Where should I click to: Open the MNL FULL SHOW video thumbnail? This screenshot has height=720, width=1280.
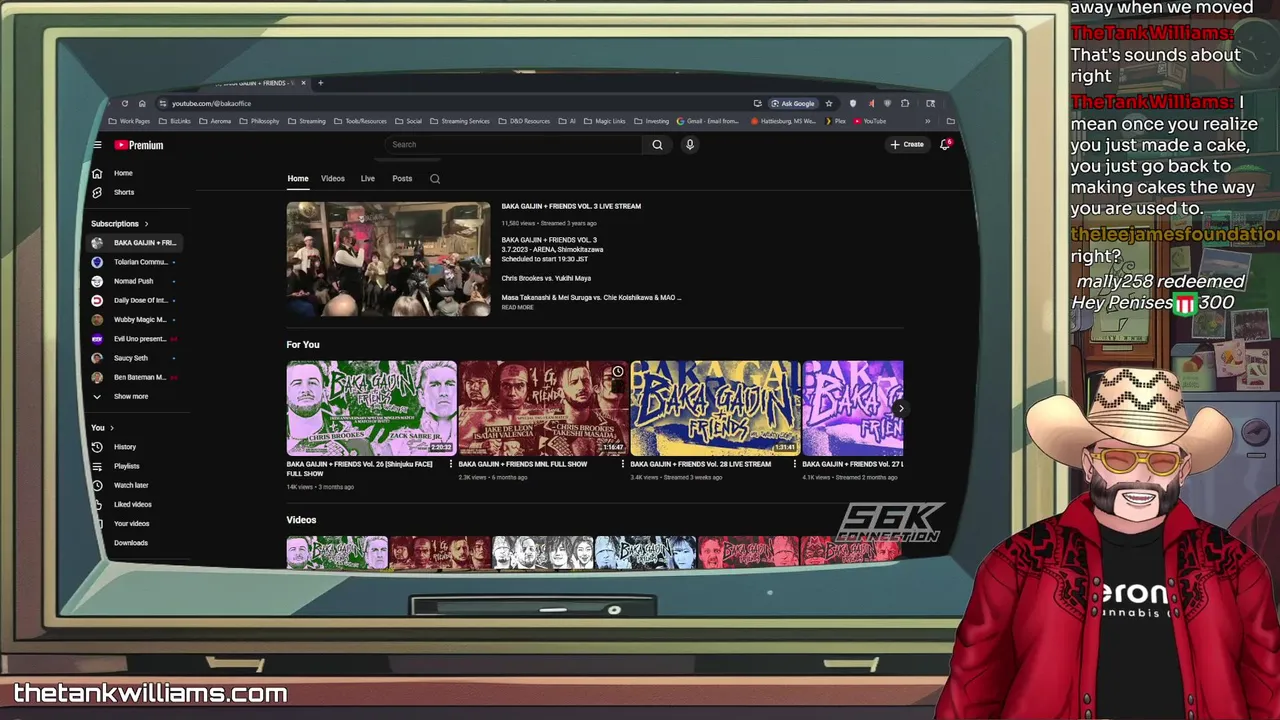[543, 408]
